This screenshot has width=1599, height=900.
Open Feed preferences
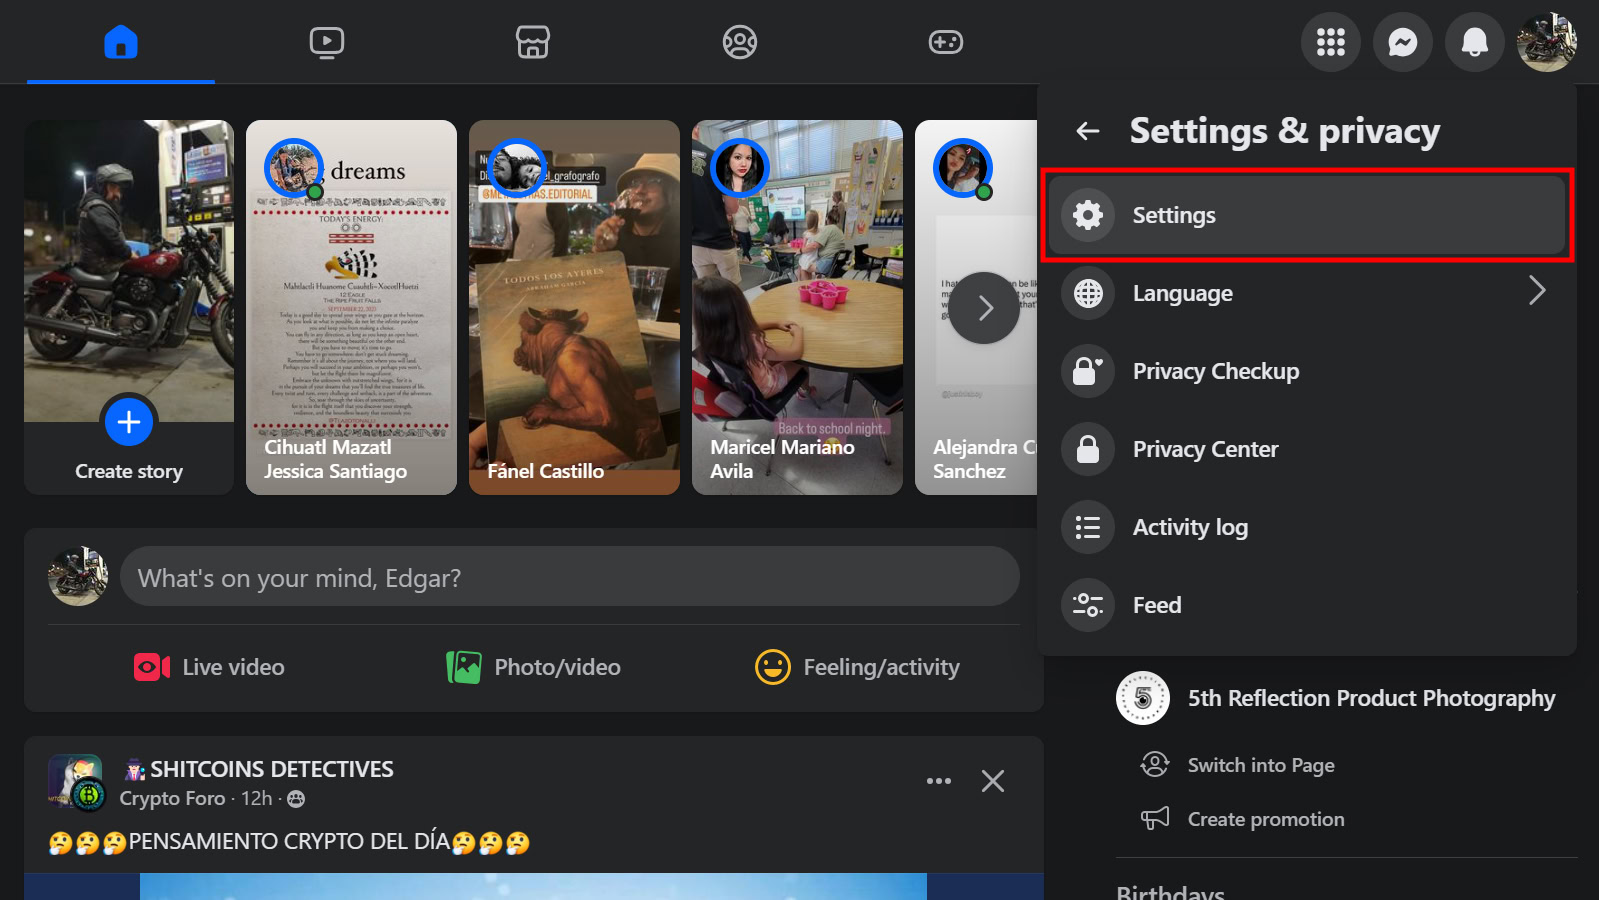coord(1307,605)
